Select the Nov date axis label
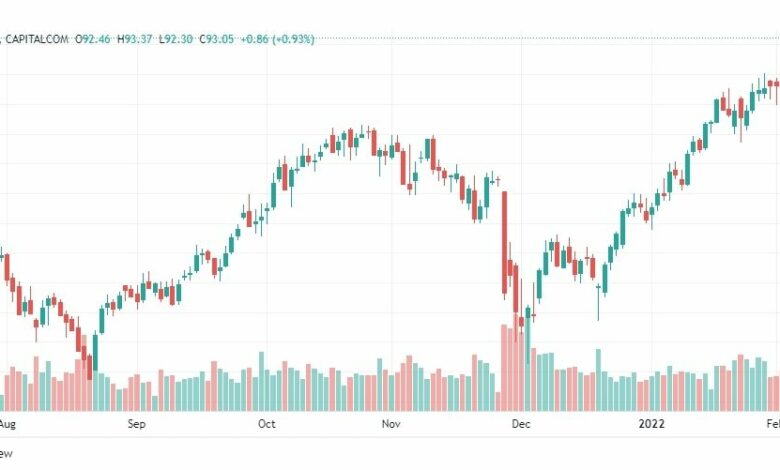This screenshot has width=780, height=470. point(391,424)
